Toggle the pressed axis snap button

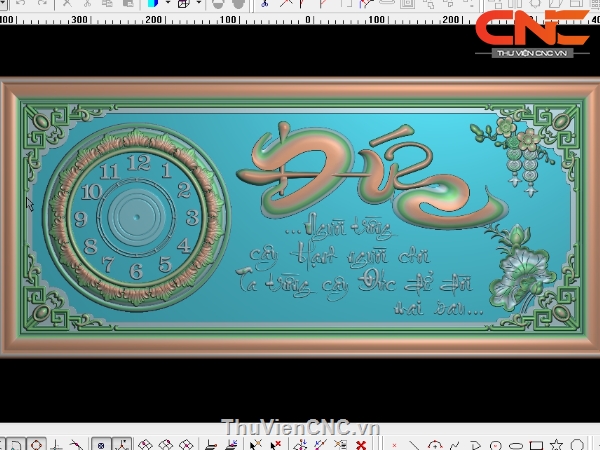coord(122,444)
